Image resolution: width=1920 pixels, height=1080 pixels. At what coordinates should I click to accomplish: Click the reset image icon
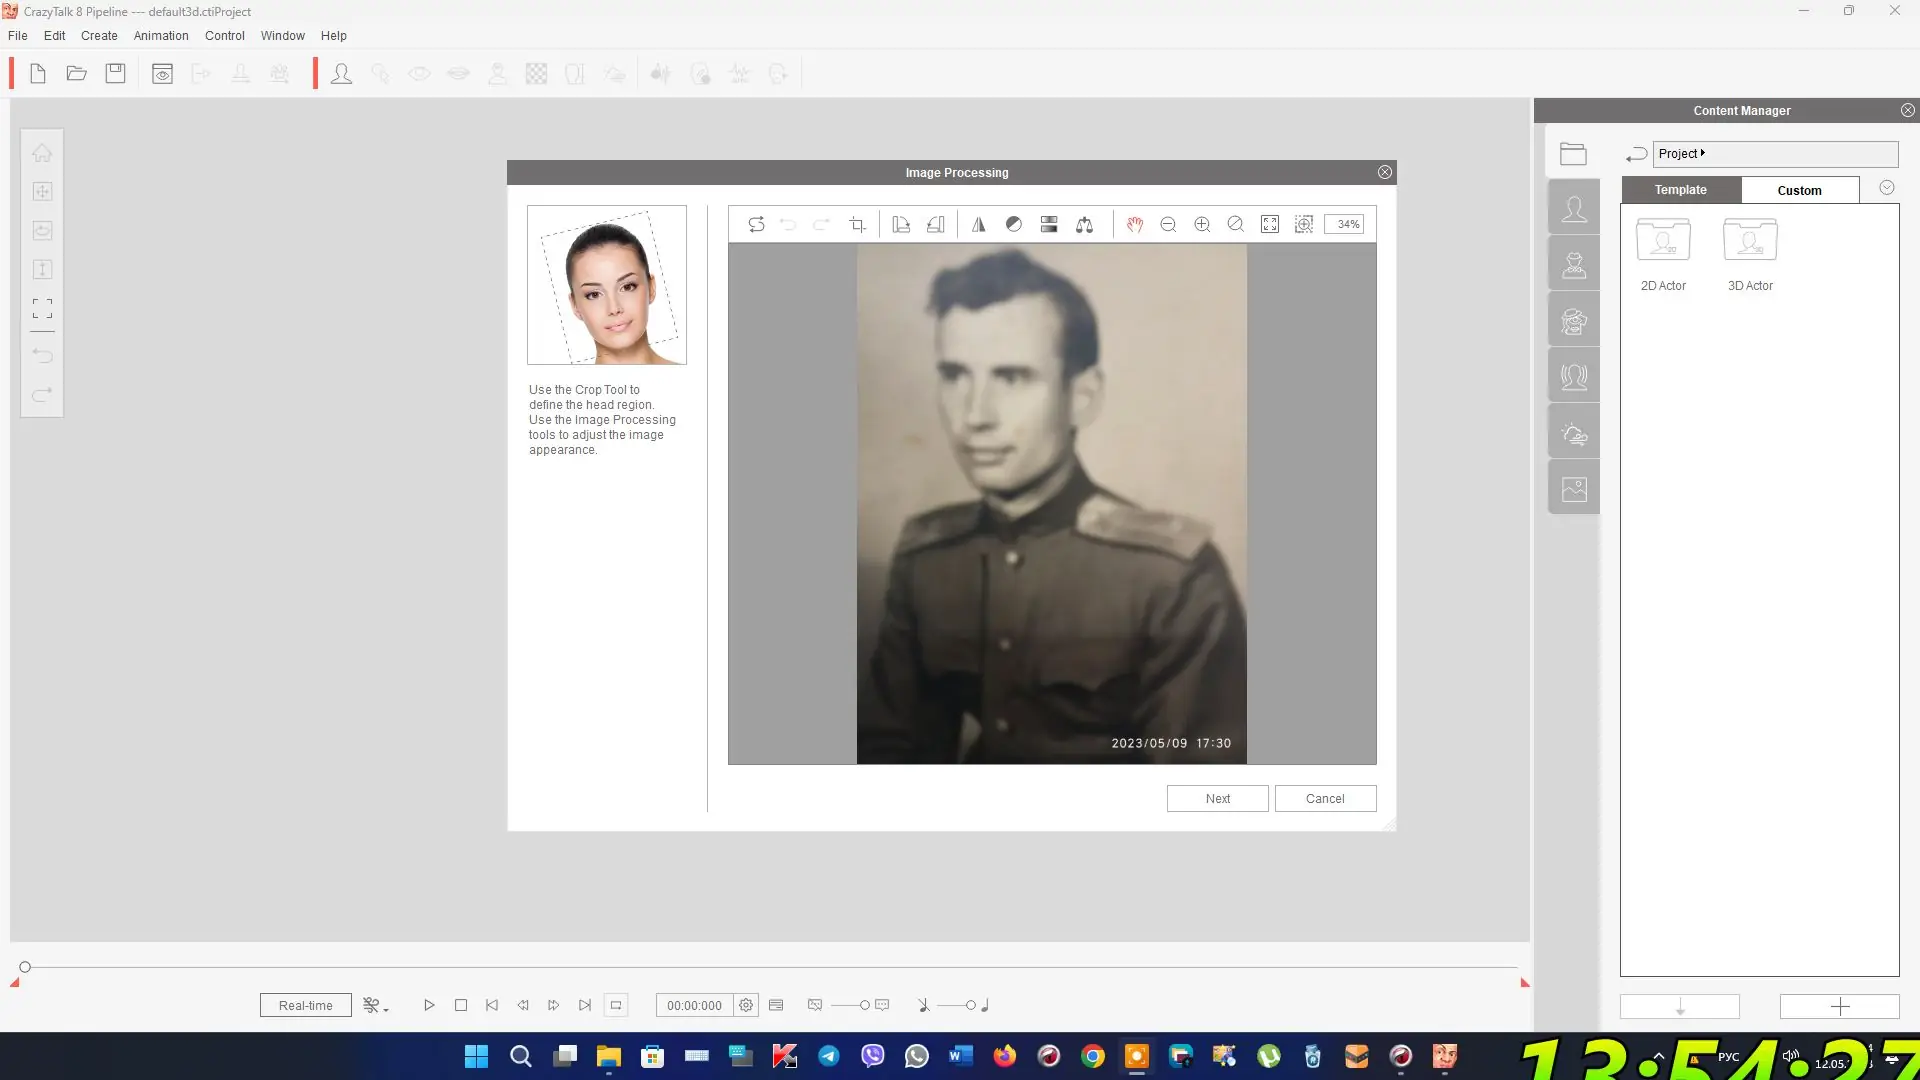(756, 225)
